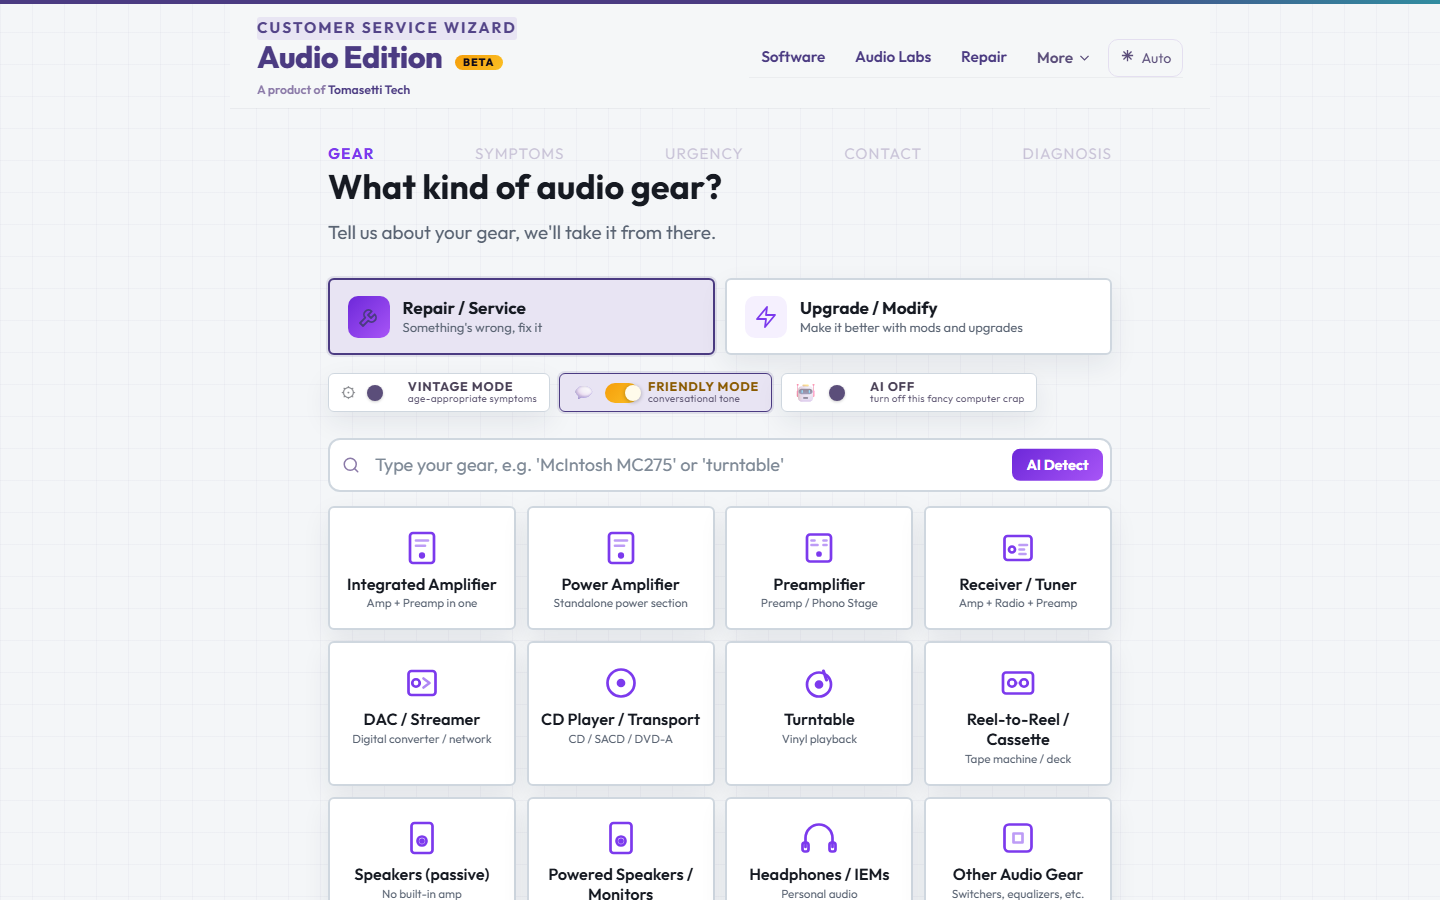Jump to the Symptoms step
The height and width of the screenshot is (900, 1440).
[x=519, y=154]
